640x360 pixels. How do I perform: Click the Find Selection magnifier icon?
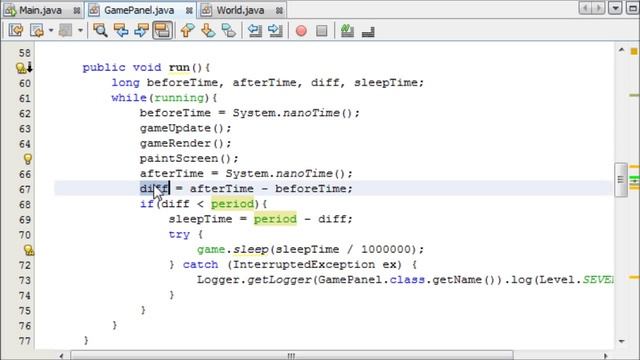click(100, 31)
